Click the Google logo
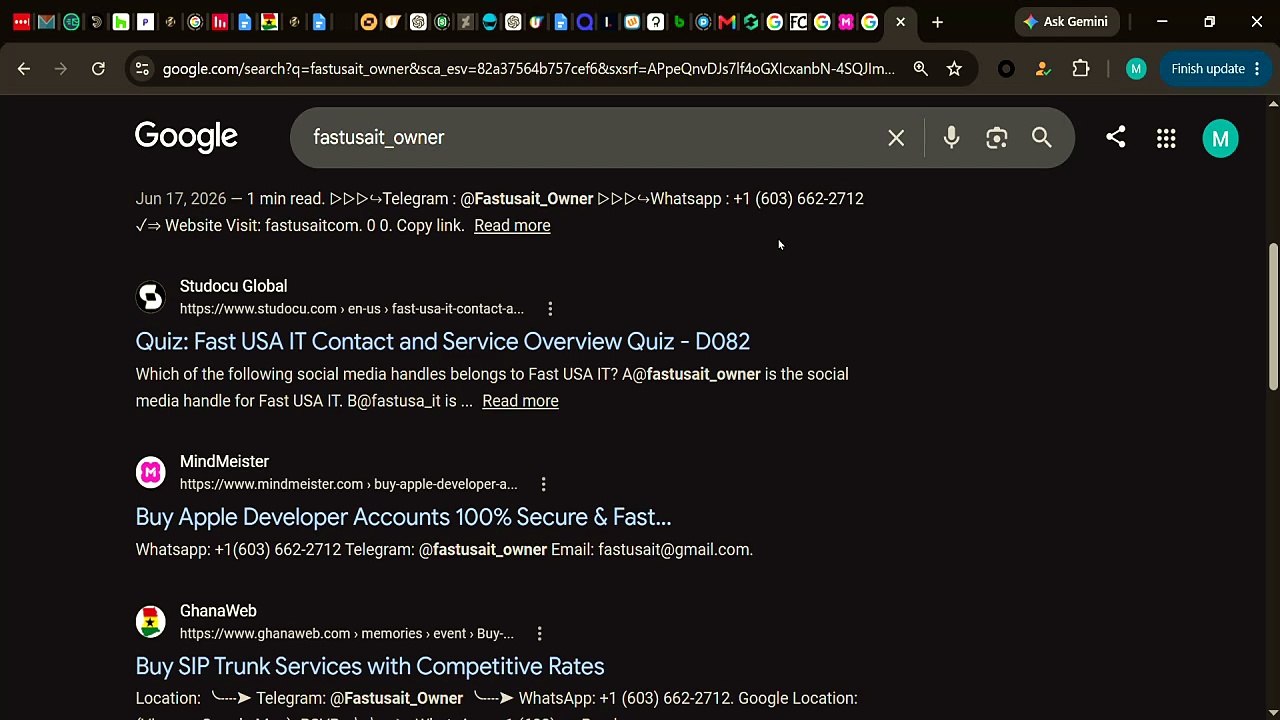 click(x=186, y=137)
